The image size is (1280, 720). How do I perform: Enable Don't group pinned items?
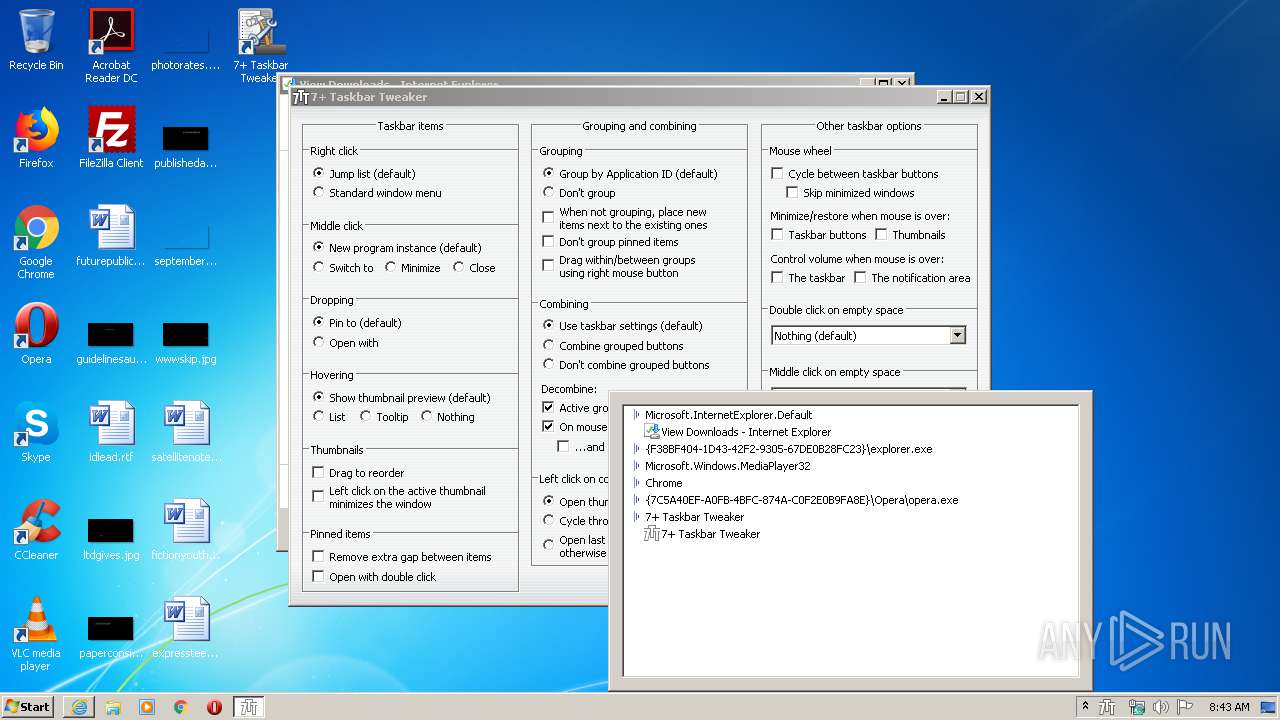tap(610, 241)
